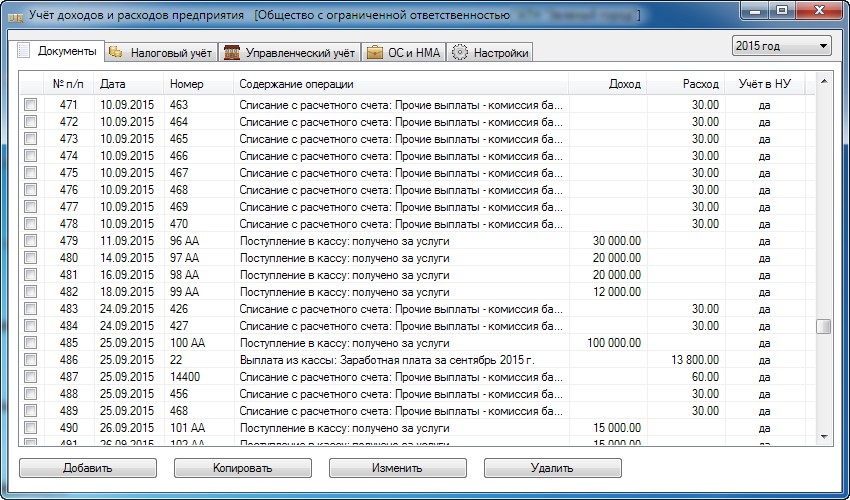Click document number 96 АА

tap(184, 241)
